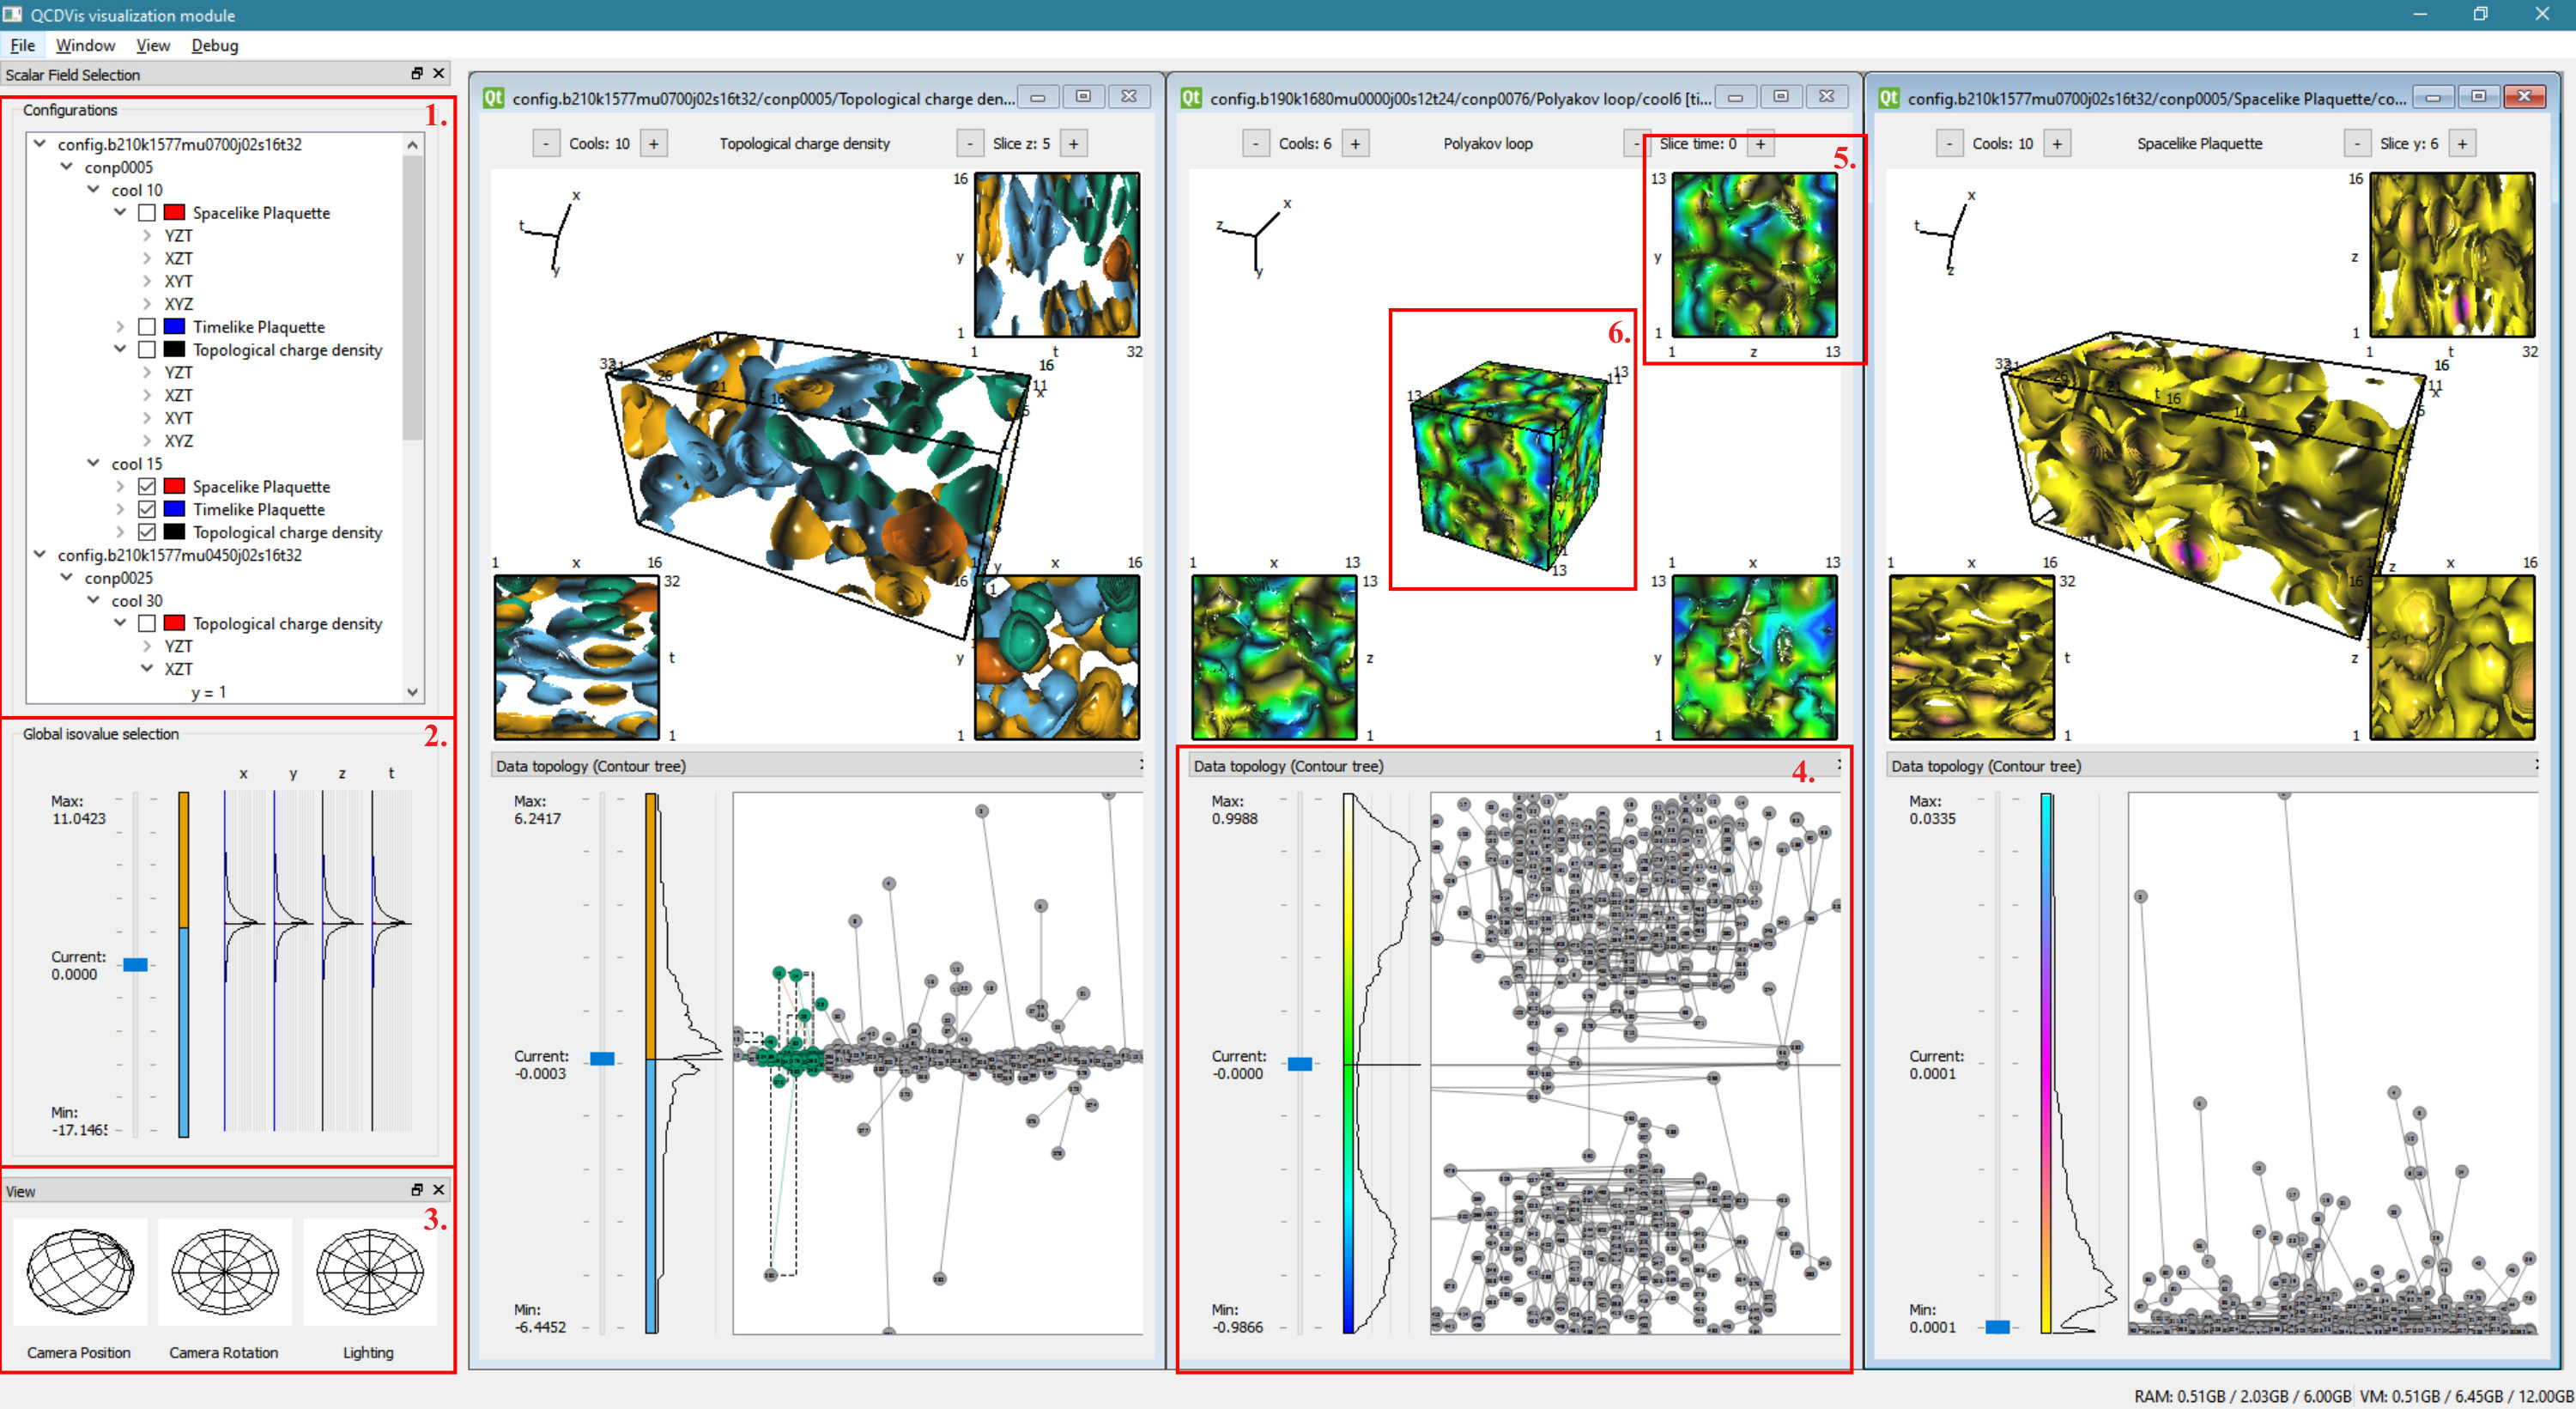Collapse the cool 10 tree node
Viewport: 2576px width, 1409px height.
(93, 189)
